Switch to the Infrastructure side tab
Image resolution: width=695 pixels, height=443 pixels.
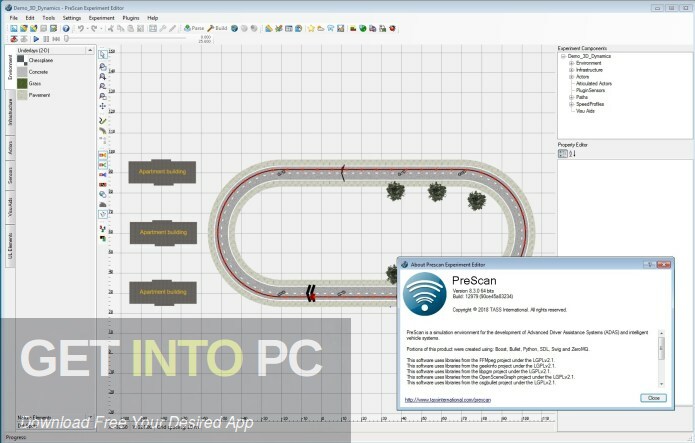(x=10, y=112)
